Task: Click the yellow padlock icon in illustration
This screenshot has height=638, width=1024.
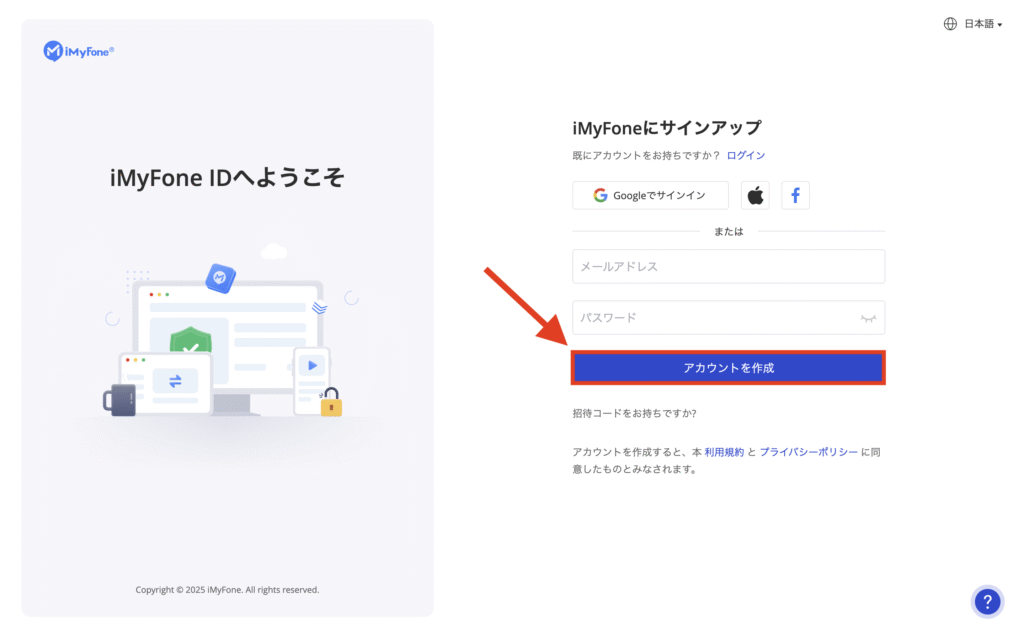Action: tap(331, 402)
